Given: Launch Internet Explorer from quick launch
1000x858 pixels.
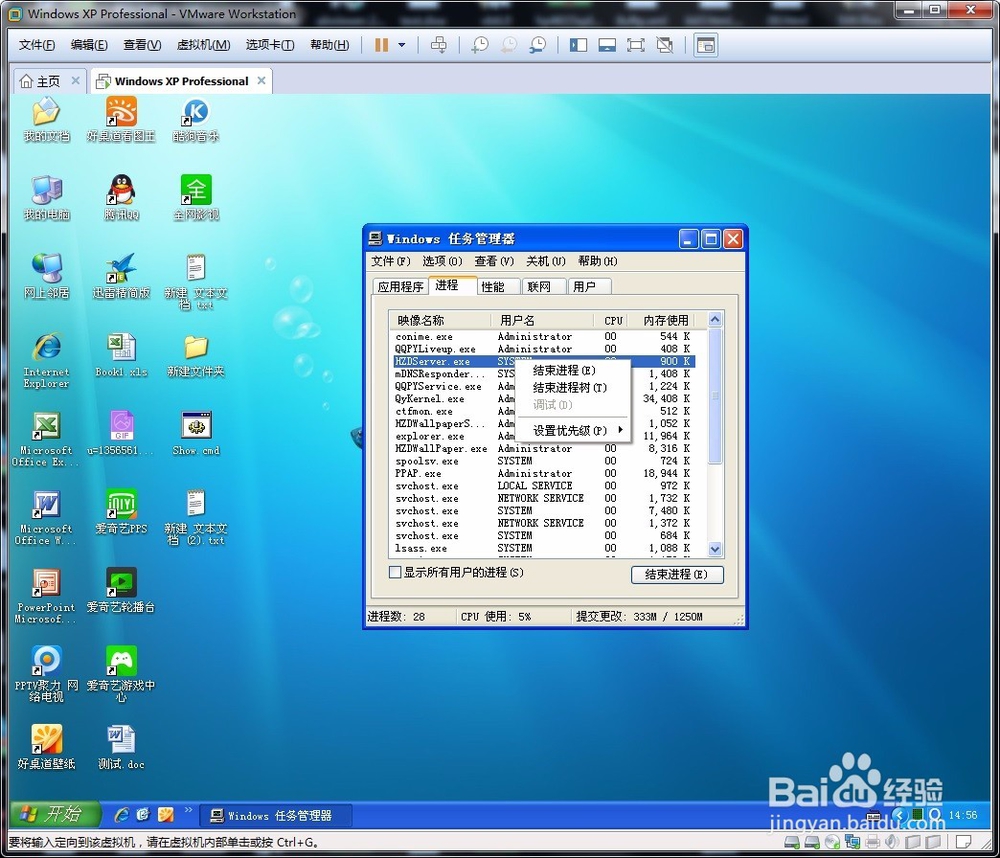Looking at the screenshot, I should [121, 815].
